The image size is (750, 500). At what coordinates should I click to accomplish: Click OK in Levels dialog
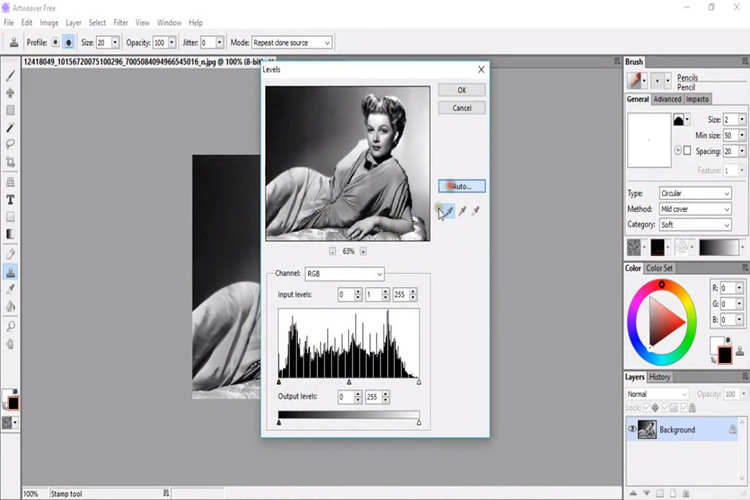tap(462, 90)
